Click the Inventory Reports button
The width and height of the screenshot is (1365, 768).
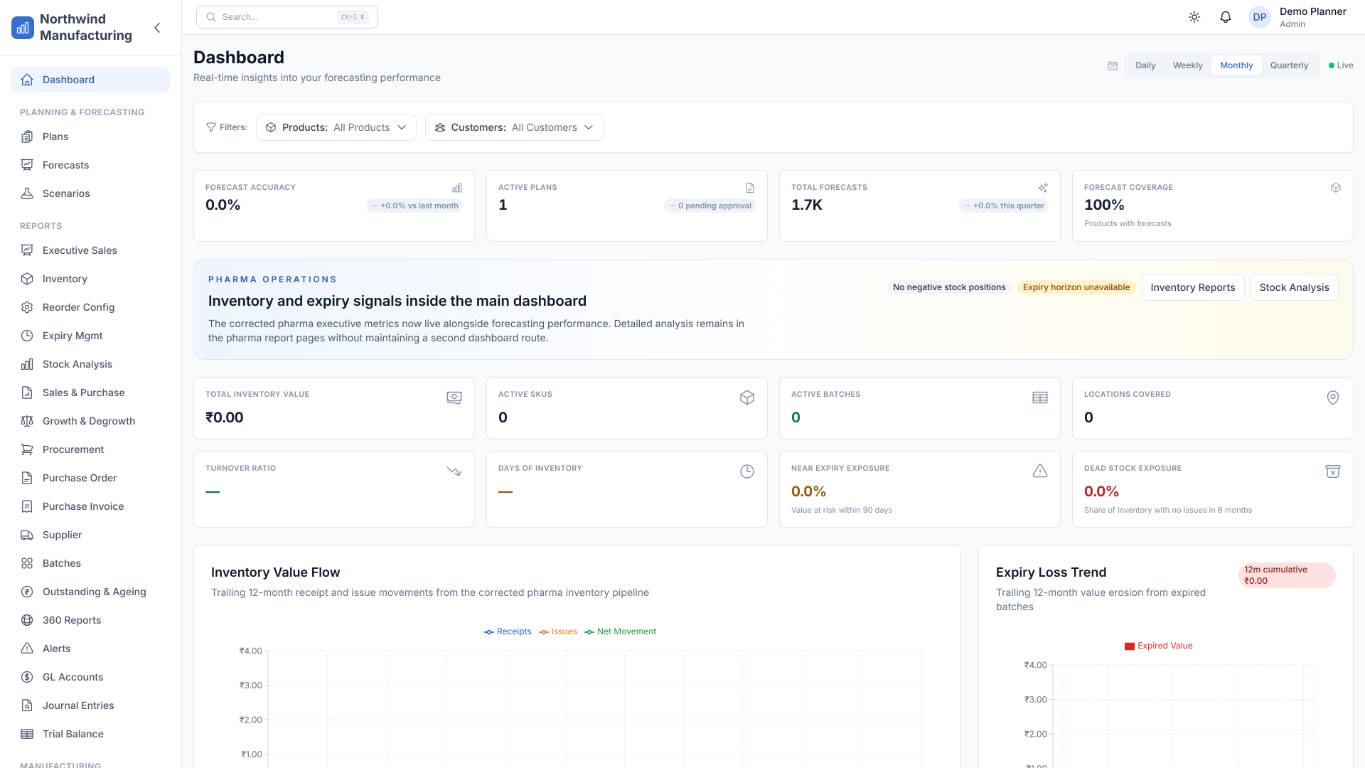pos(1193,287)
